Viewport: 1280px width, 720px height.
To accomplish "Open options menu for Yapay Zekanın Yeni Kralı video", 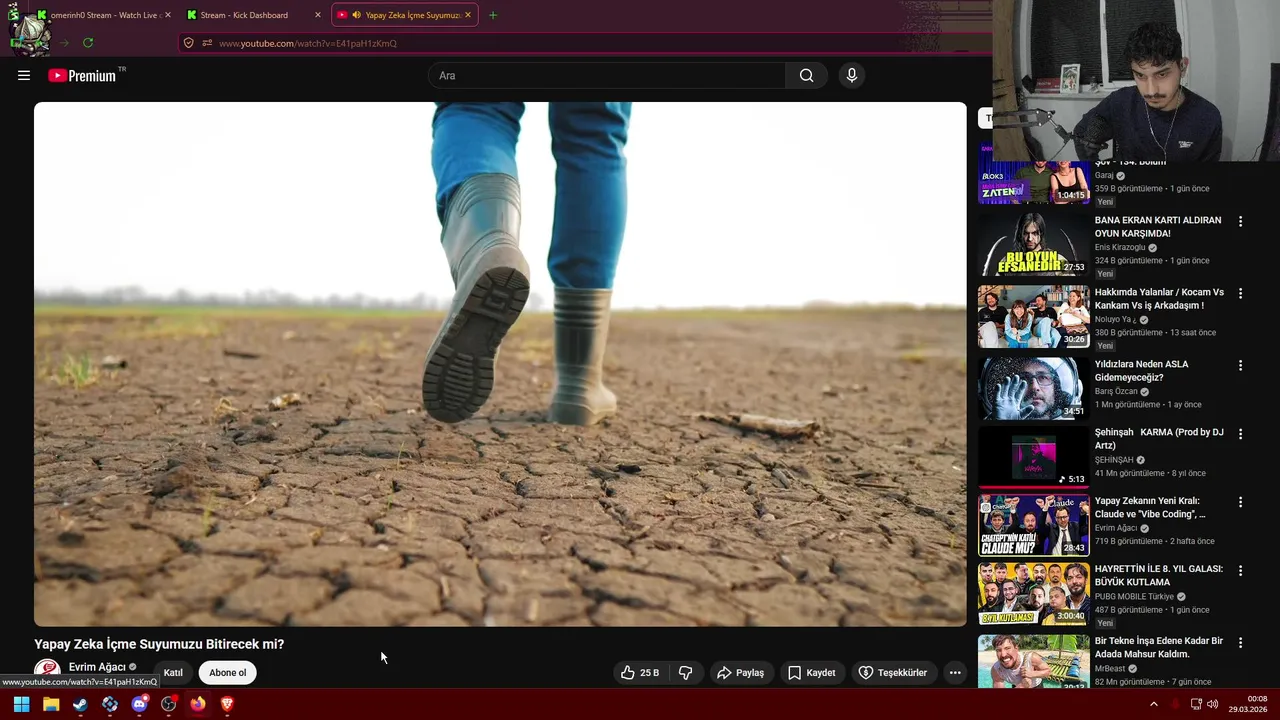I will pyautogui.click(x=1240, y=502).
